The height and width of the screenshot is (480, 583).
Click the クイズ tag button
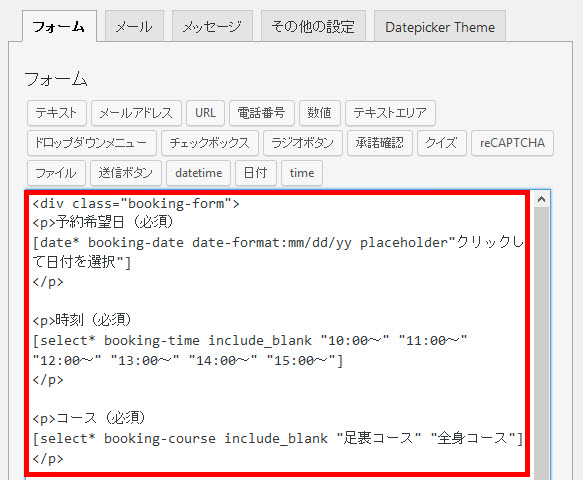coord(442,143)
